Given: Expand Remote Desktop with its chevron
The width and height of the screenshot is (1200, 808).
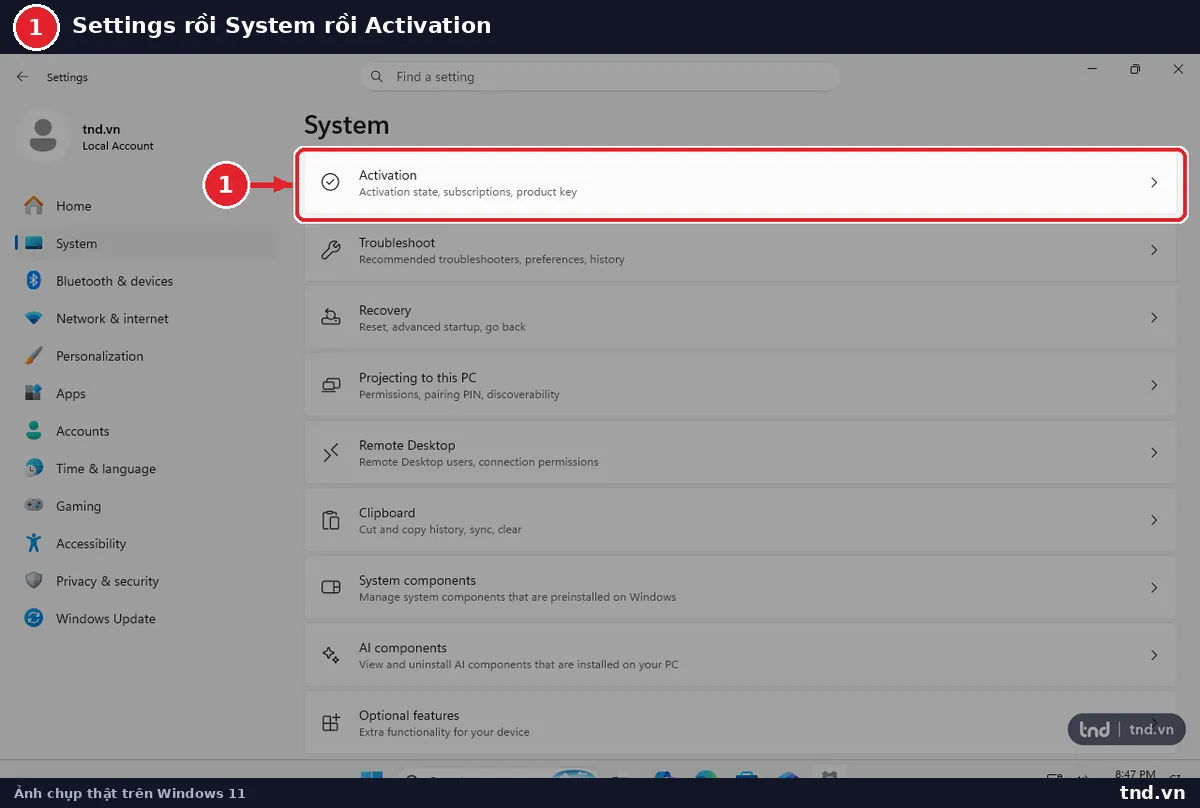Looking at the screenshot, I should pos(1154,453).
